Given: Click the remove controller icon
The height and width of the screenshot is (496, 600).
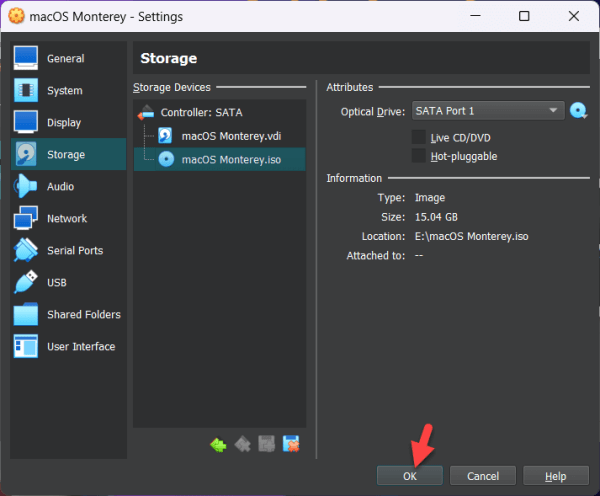Looking at the screenshot, I should [x=243, y=445].
